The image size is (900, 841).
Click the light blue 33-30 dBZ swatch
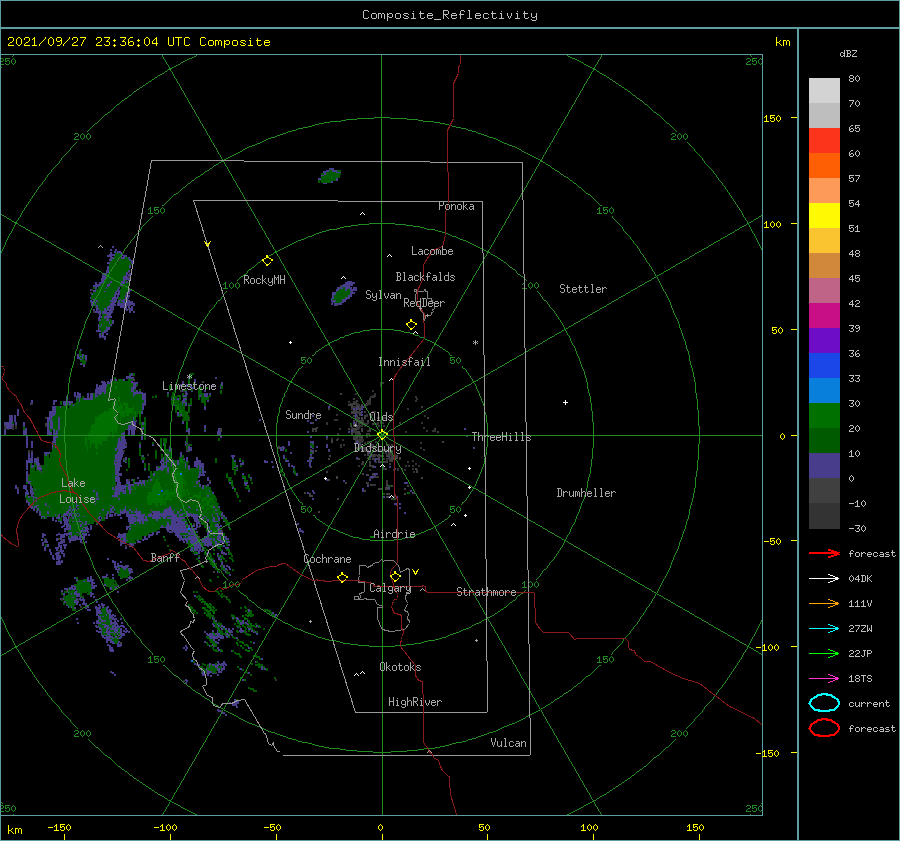[824, 391]
